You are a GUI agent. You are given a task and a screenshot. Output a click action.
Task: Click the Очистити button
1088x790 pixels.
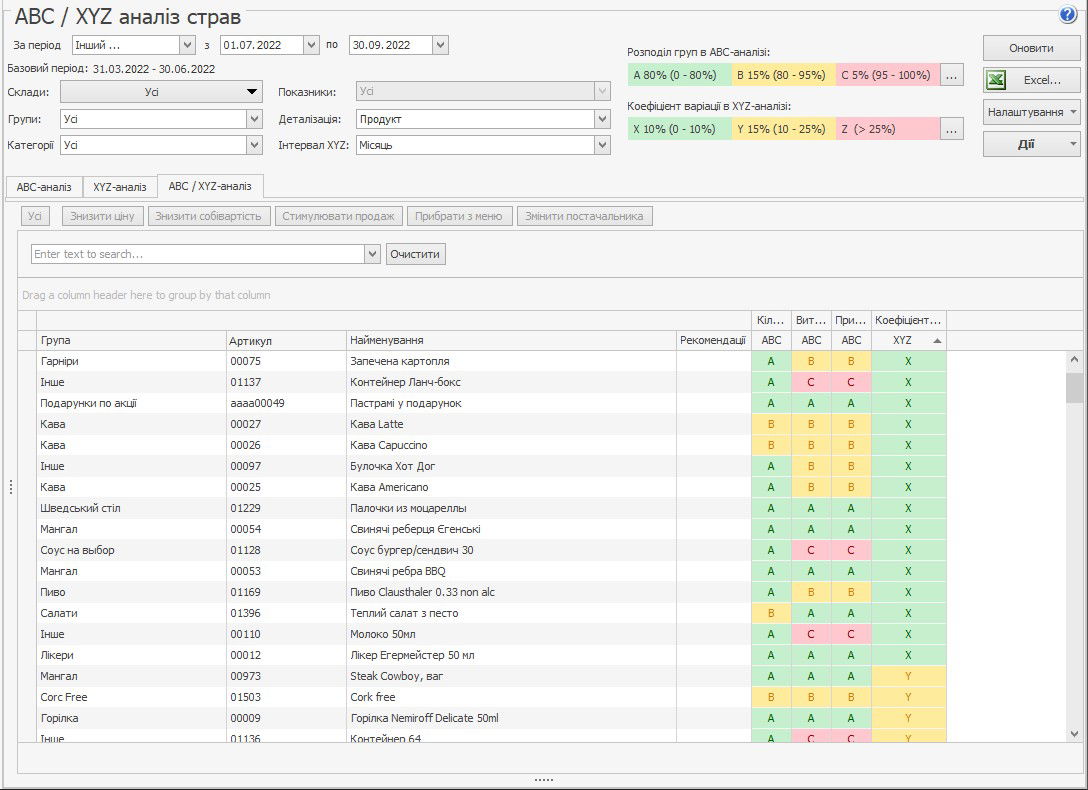[x=415, y=254]
